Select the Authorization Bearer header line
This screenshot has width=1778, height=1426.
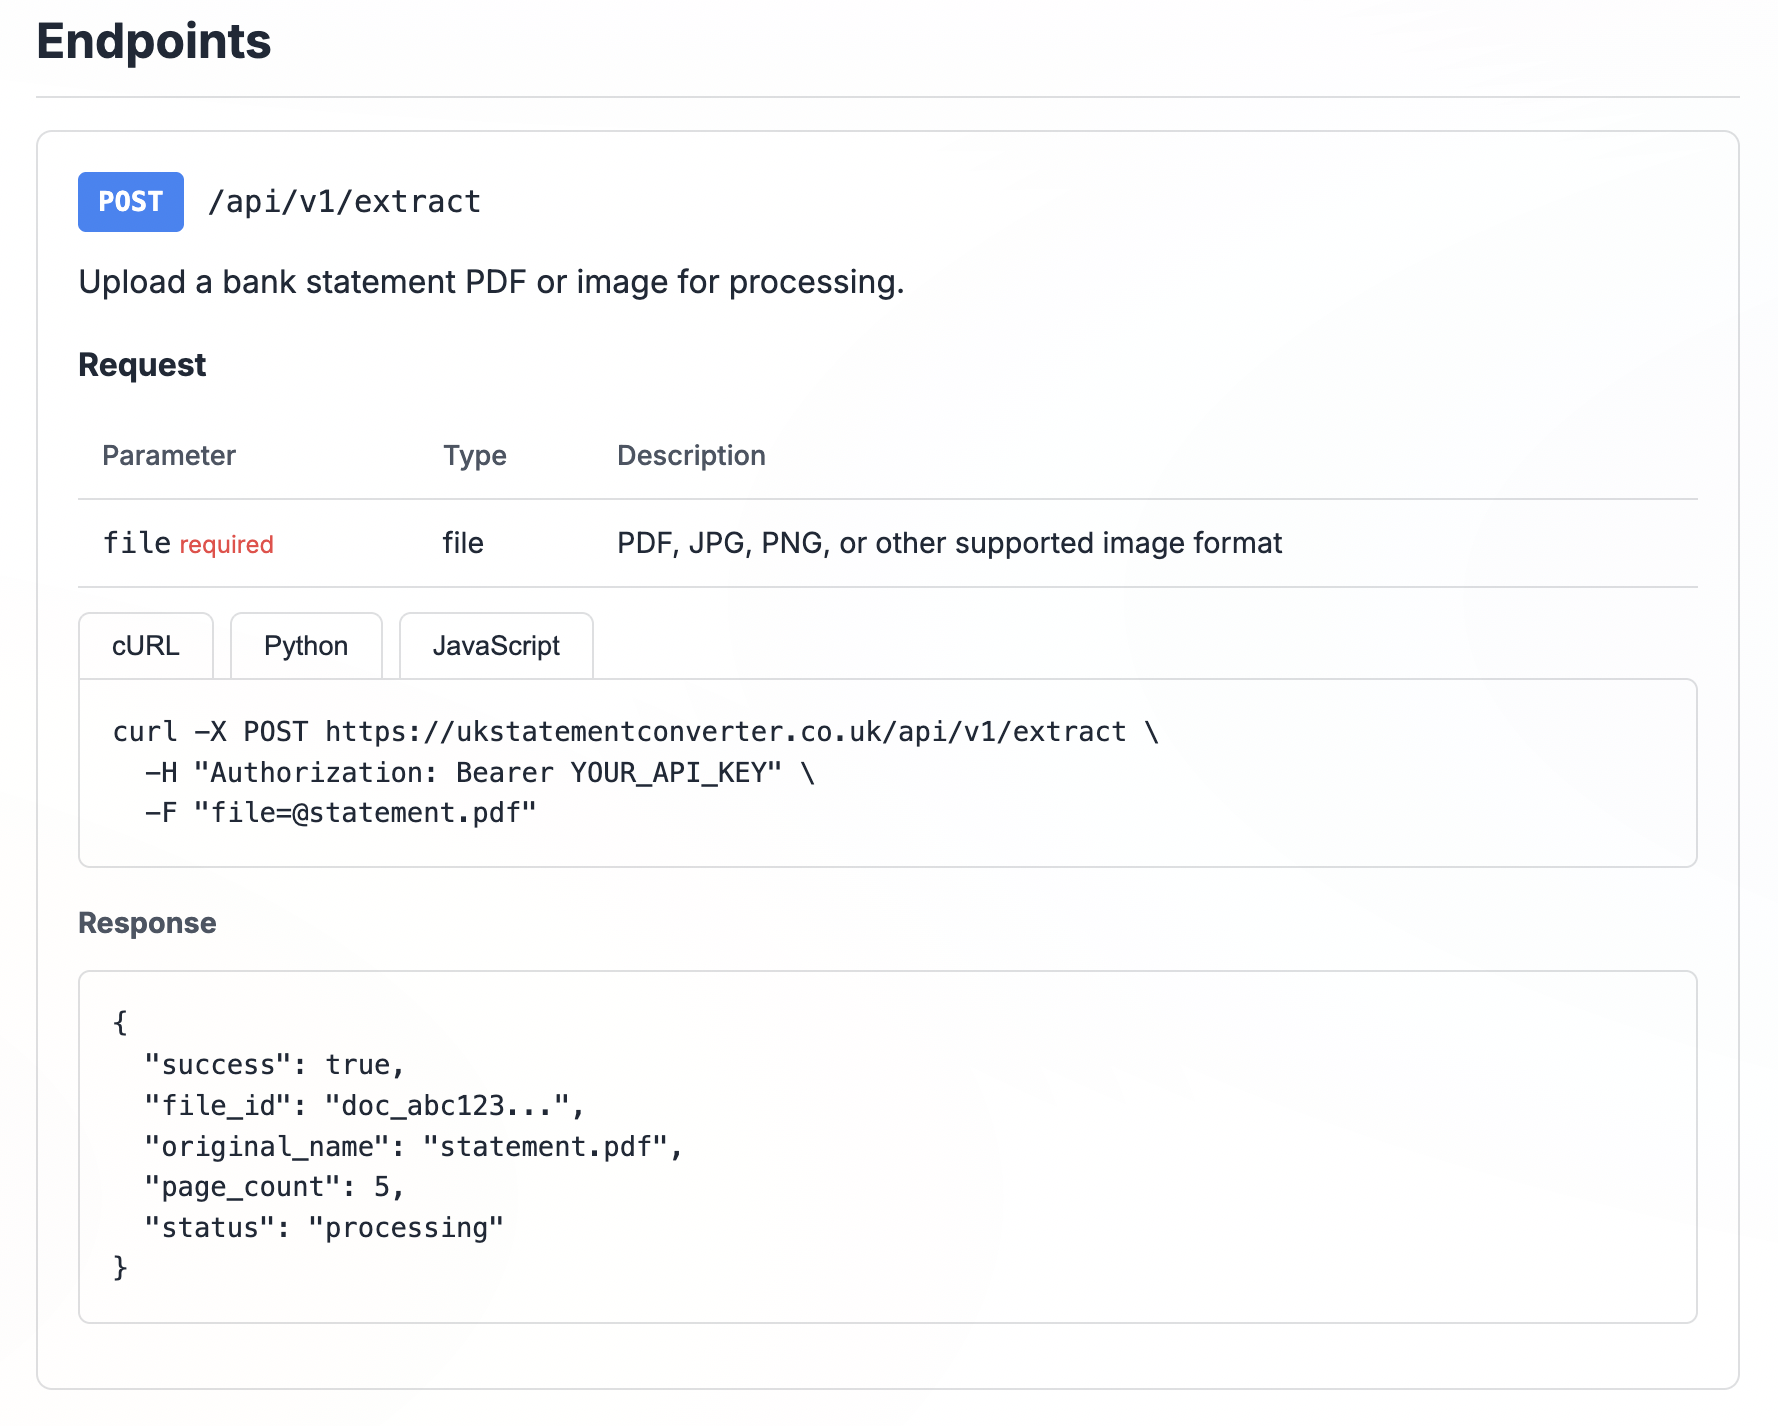[477, 771]
